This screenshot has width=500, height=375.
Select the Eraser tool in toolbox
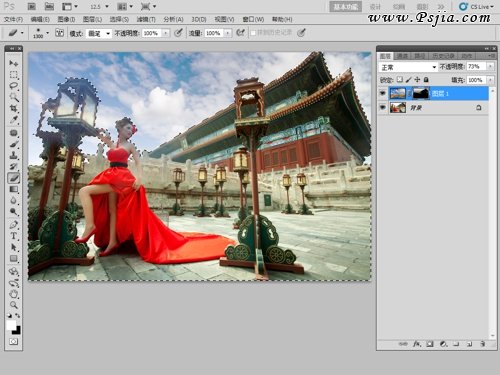13,178
